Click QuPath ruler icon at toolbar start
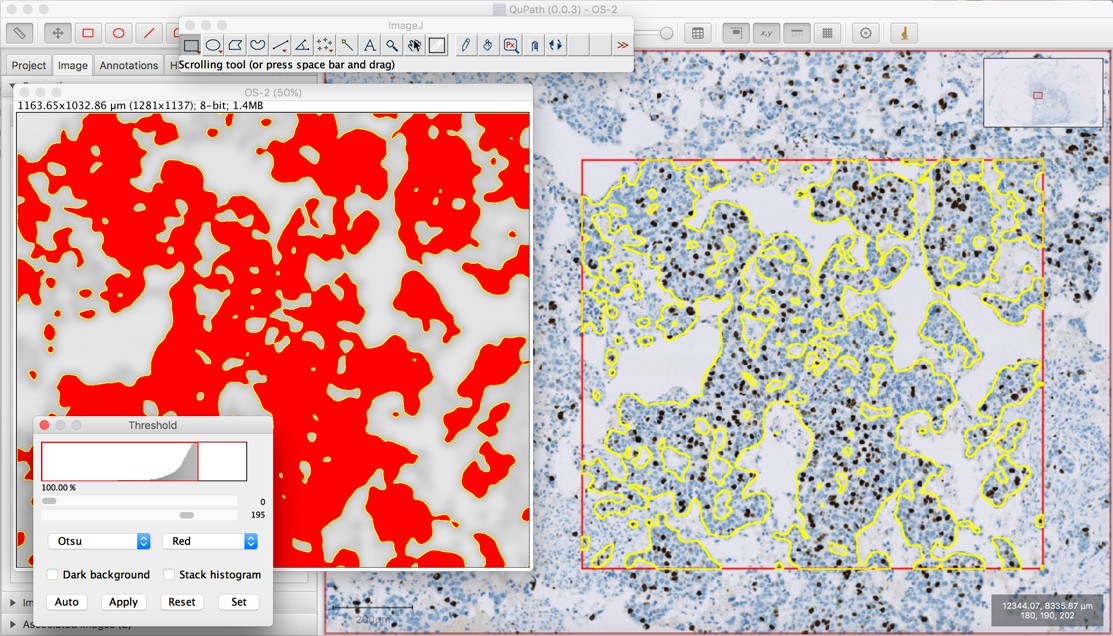Image resolution: width=1113 pixels, height=636 pixels. (x=20, y=33)
